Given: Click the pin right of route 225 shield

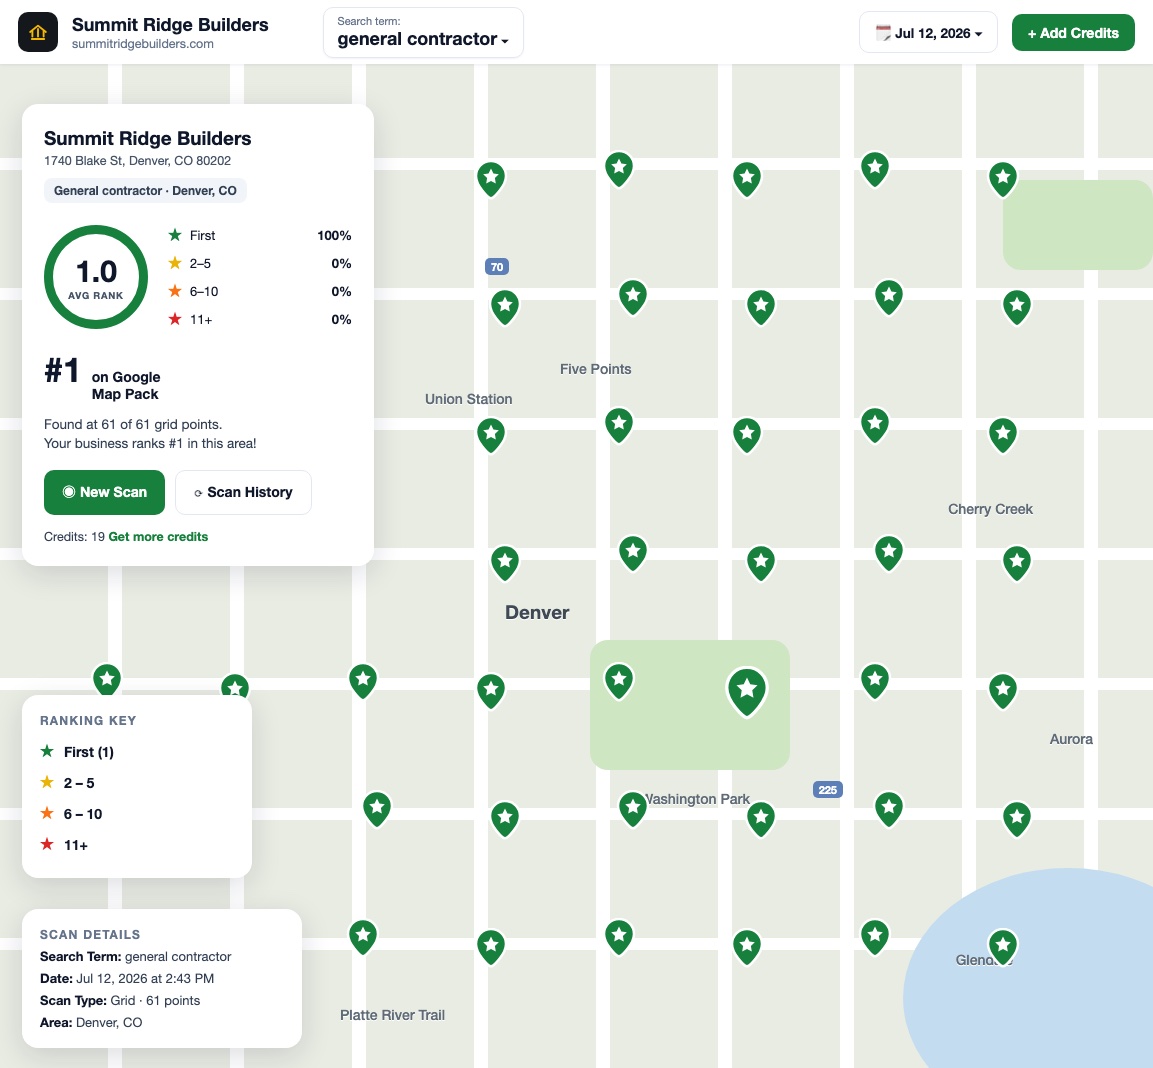Looking at the screenshot, I should click(889, 809).
